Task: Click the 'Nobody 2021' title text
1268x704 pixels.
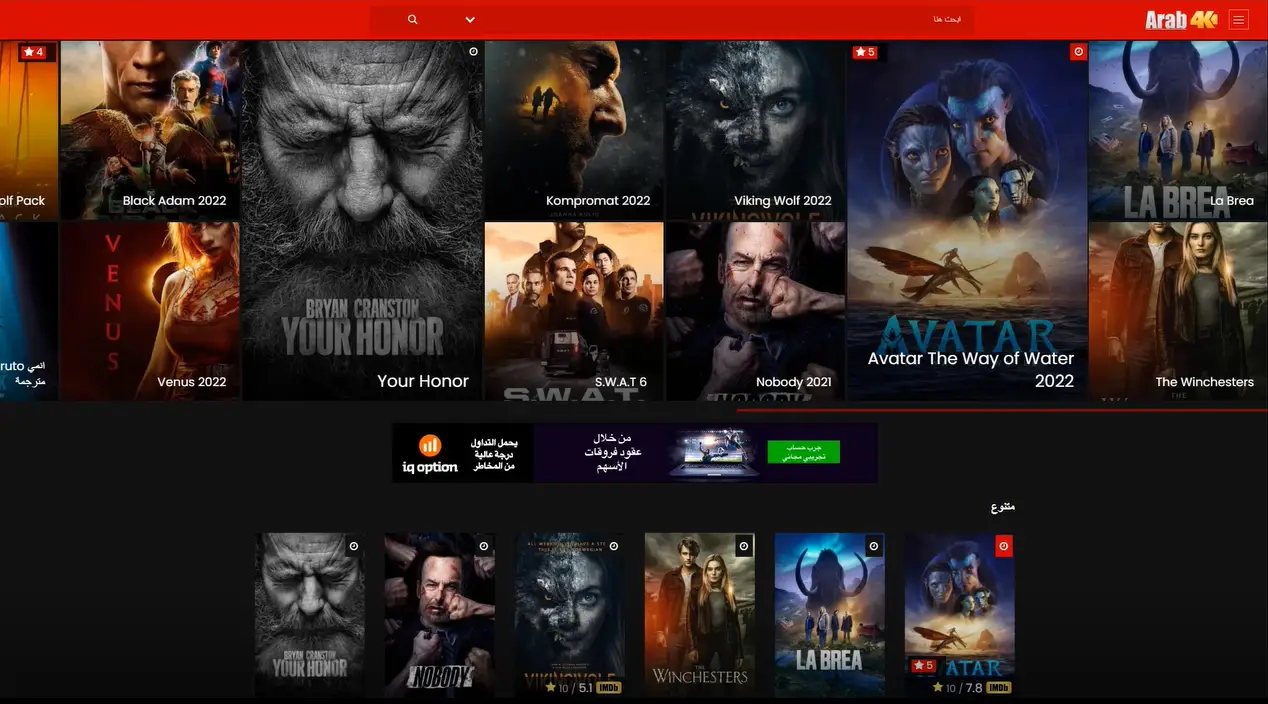Action: 794,382
